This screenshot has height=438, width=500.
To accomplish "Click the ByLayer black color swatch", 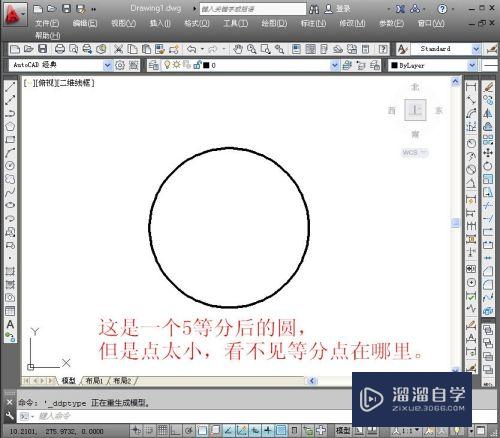I will click(x=394, y=65).
